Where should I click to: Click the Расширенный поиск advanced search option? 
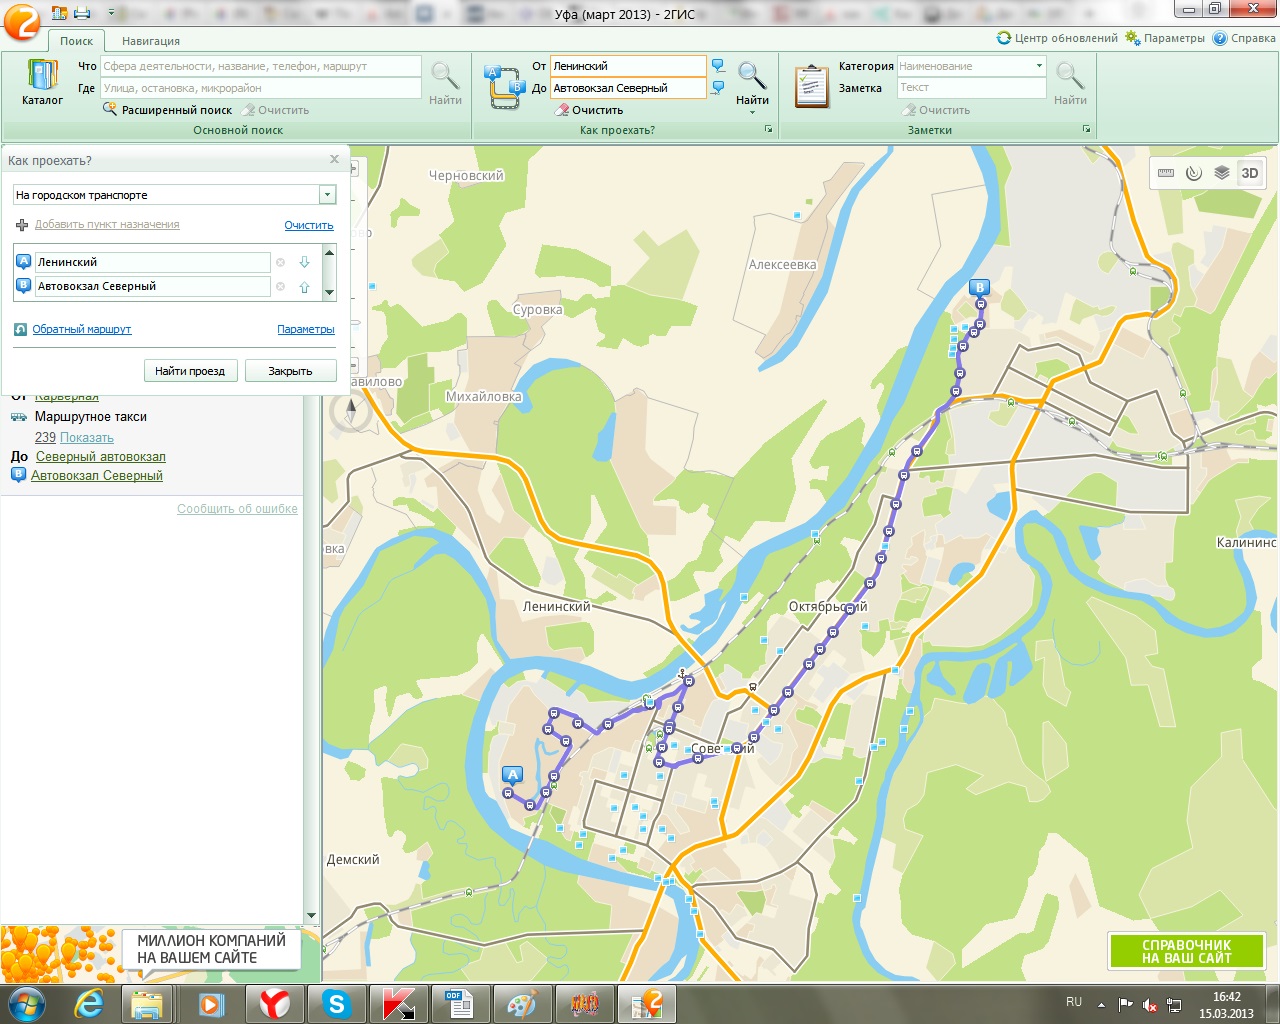(168, 110)
